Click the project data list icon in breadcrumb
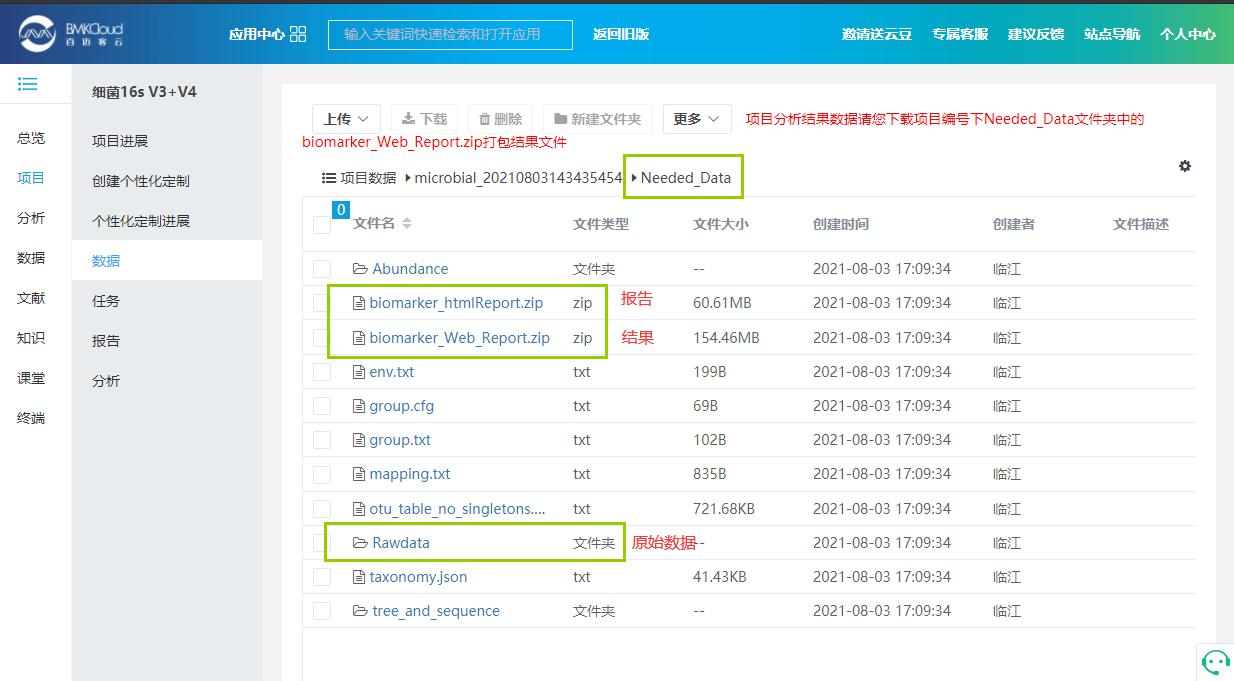This screenshot has height=681, width=1234. 328,178
